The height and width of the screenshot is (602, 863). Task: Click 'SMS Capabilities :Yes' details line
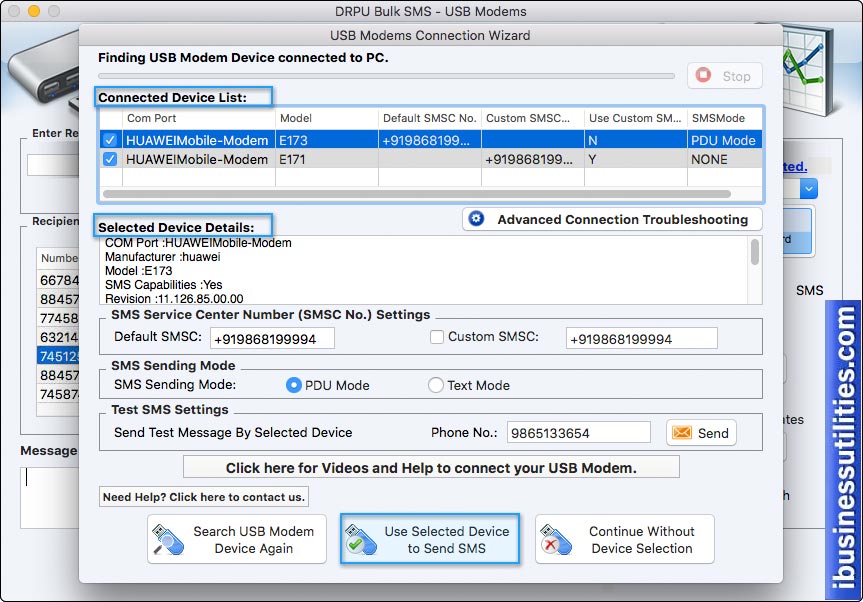click(164, 284)
